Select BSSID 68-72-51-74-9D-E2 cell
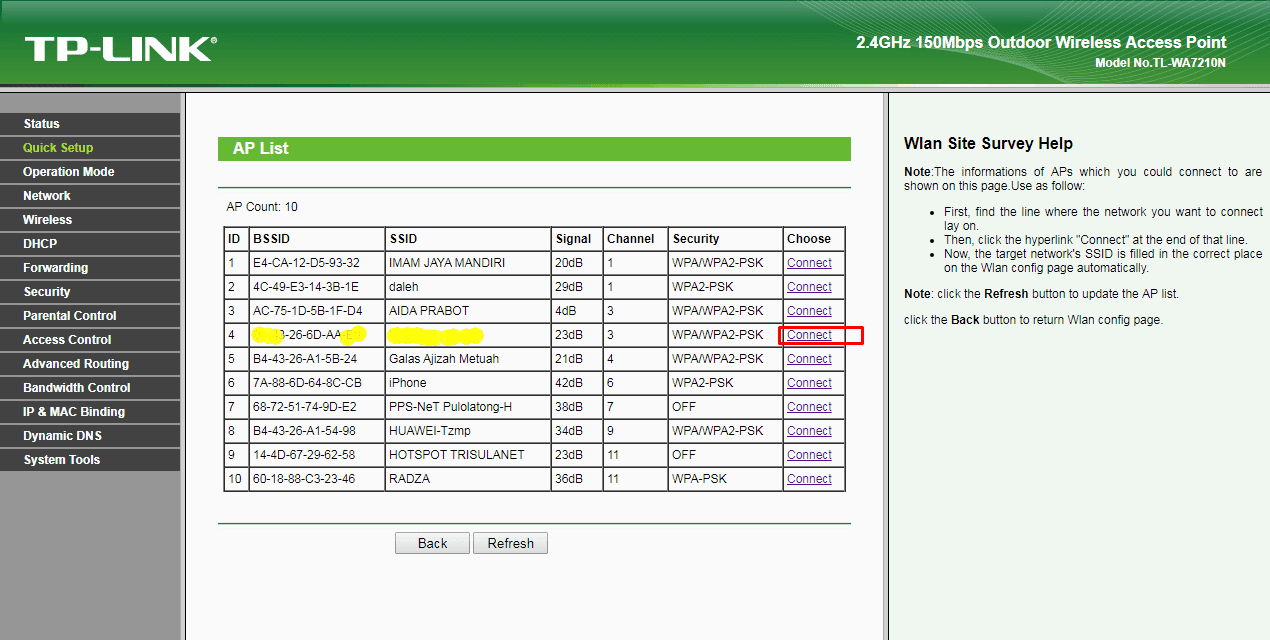 click(317, 407)
